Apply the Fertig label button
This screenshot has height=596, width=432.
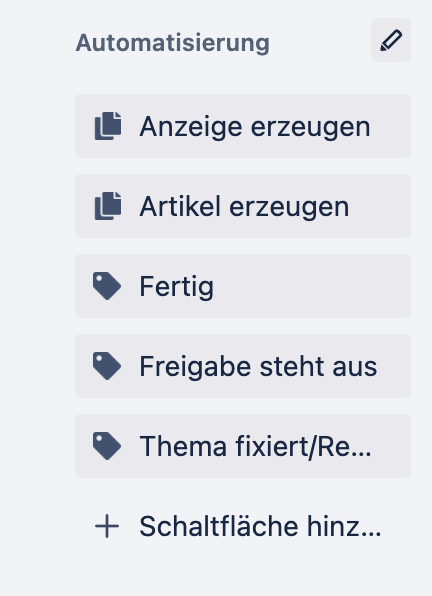pyautogui.click(x=243, y=286)
